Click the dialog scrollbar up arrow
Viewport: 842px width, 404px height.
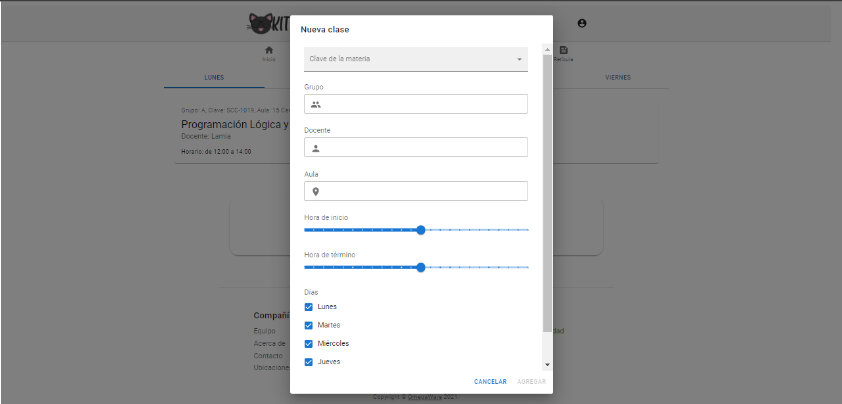(547, 50)
